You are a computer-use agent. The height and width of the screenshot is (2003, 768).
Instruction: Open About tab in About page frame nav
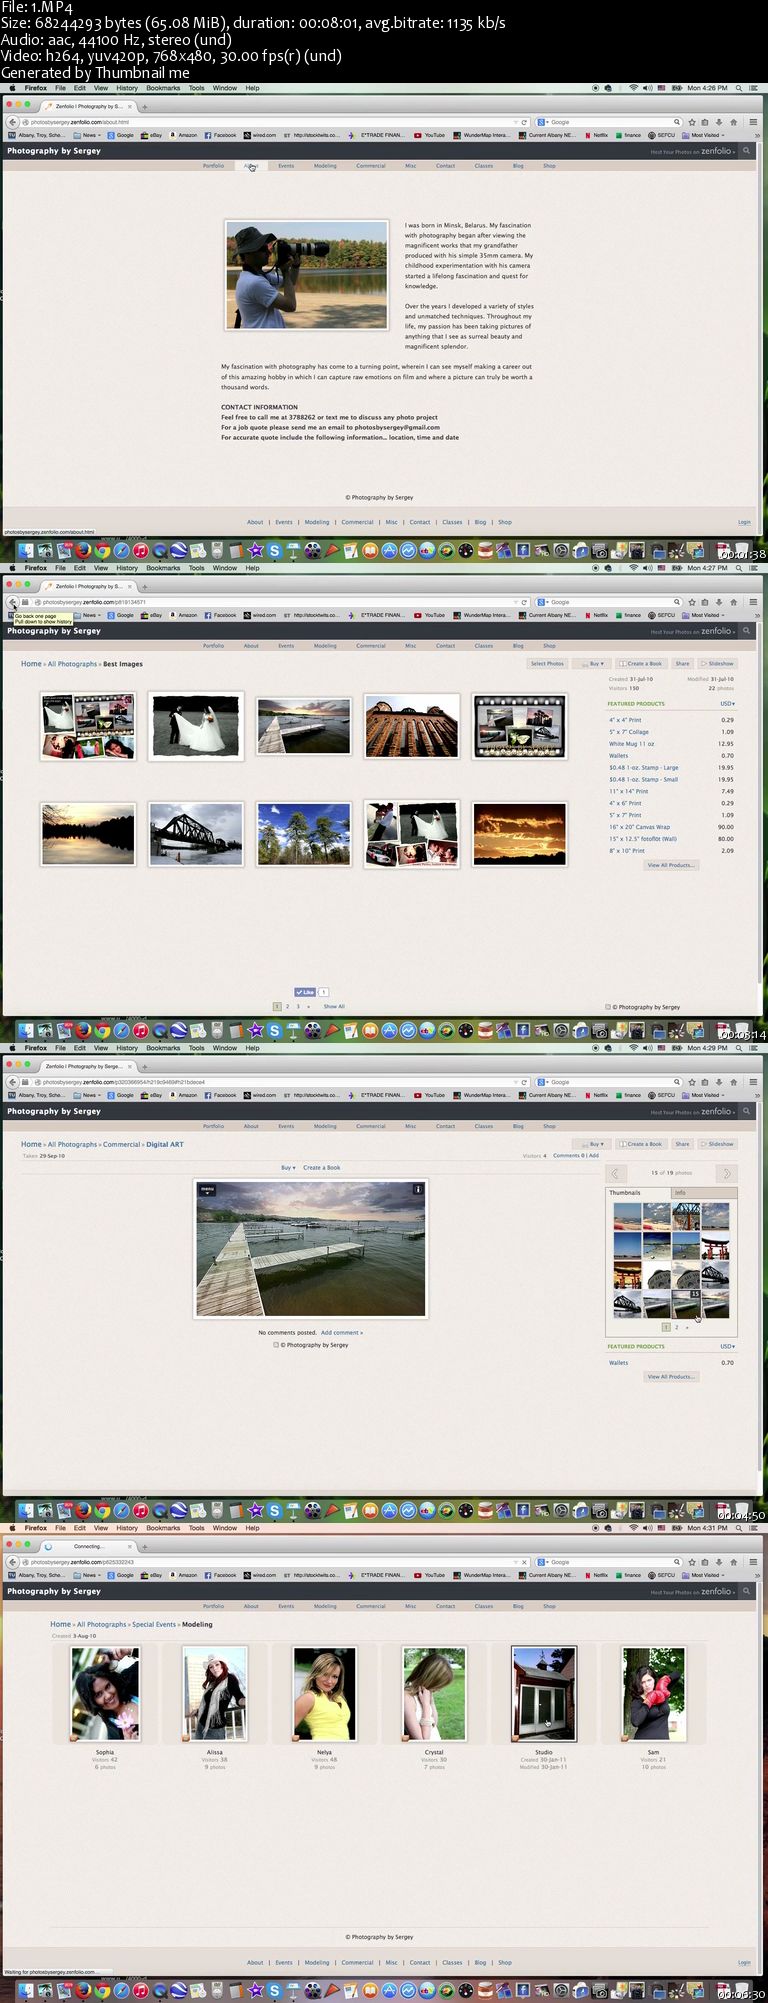click(251, 165)
